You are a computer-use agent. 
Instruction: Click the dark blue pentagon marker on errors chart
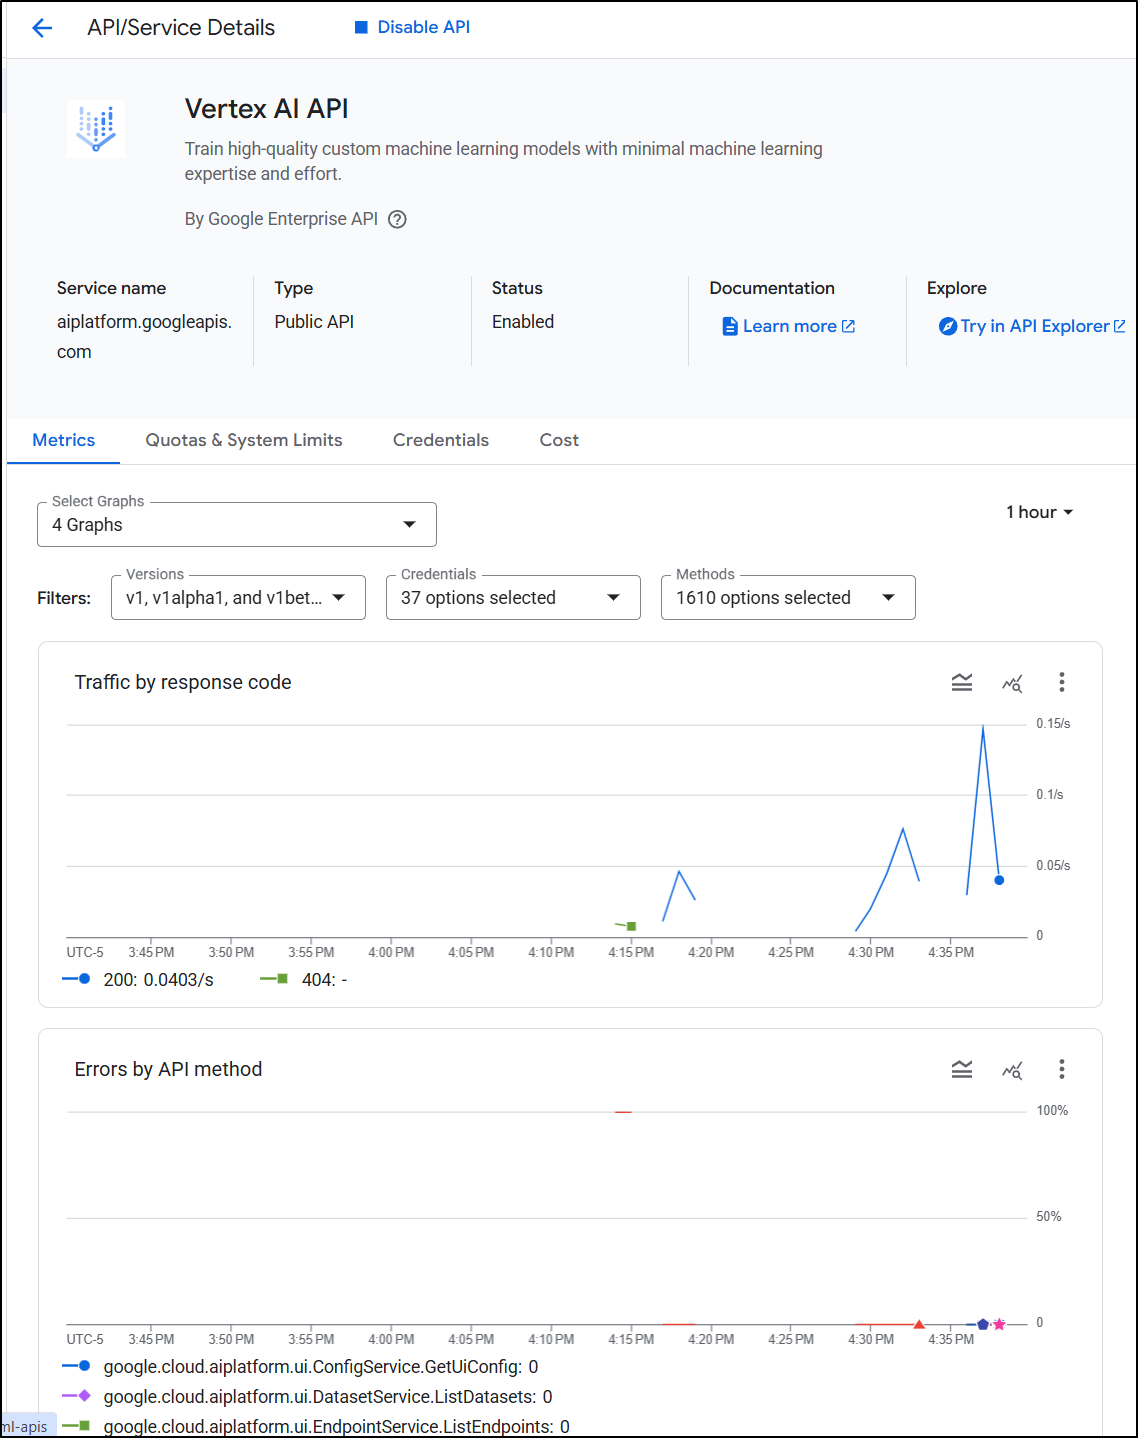(x=983, y=1324)
